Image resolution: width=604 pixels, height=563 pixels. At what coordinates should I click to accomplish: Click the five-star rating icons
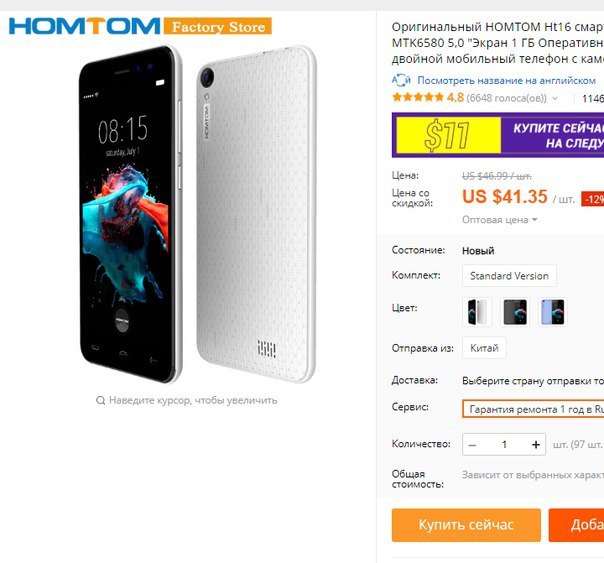pyautogui.click(x=418, y=97)
